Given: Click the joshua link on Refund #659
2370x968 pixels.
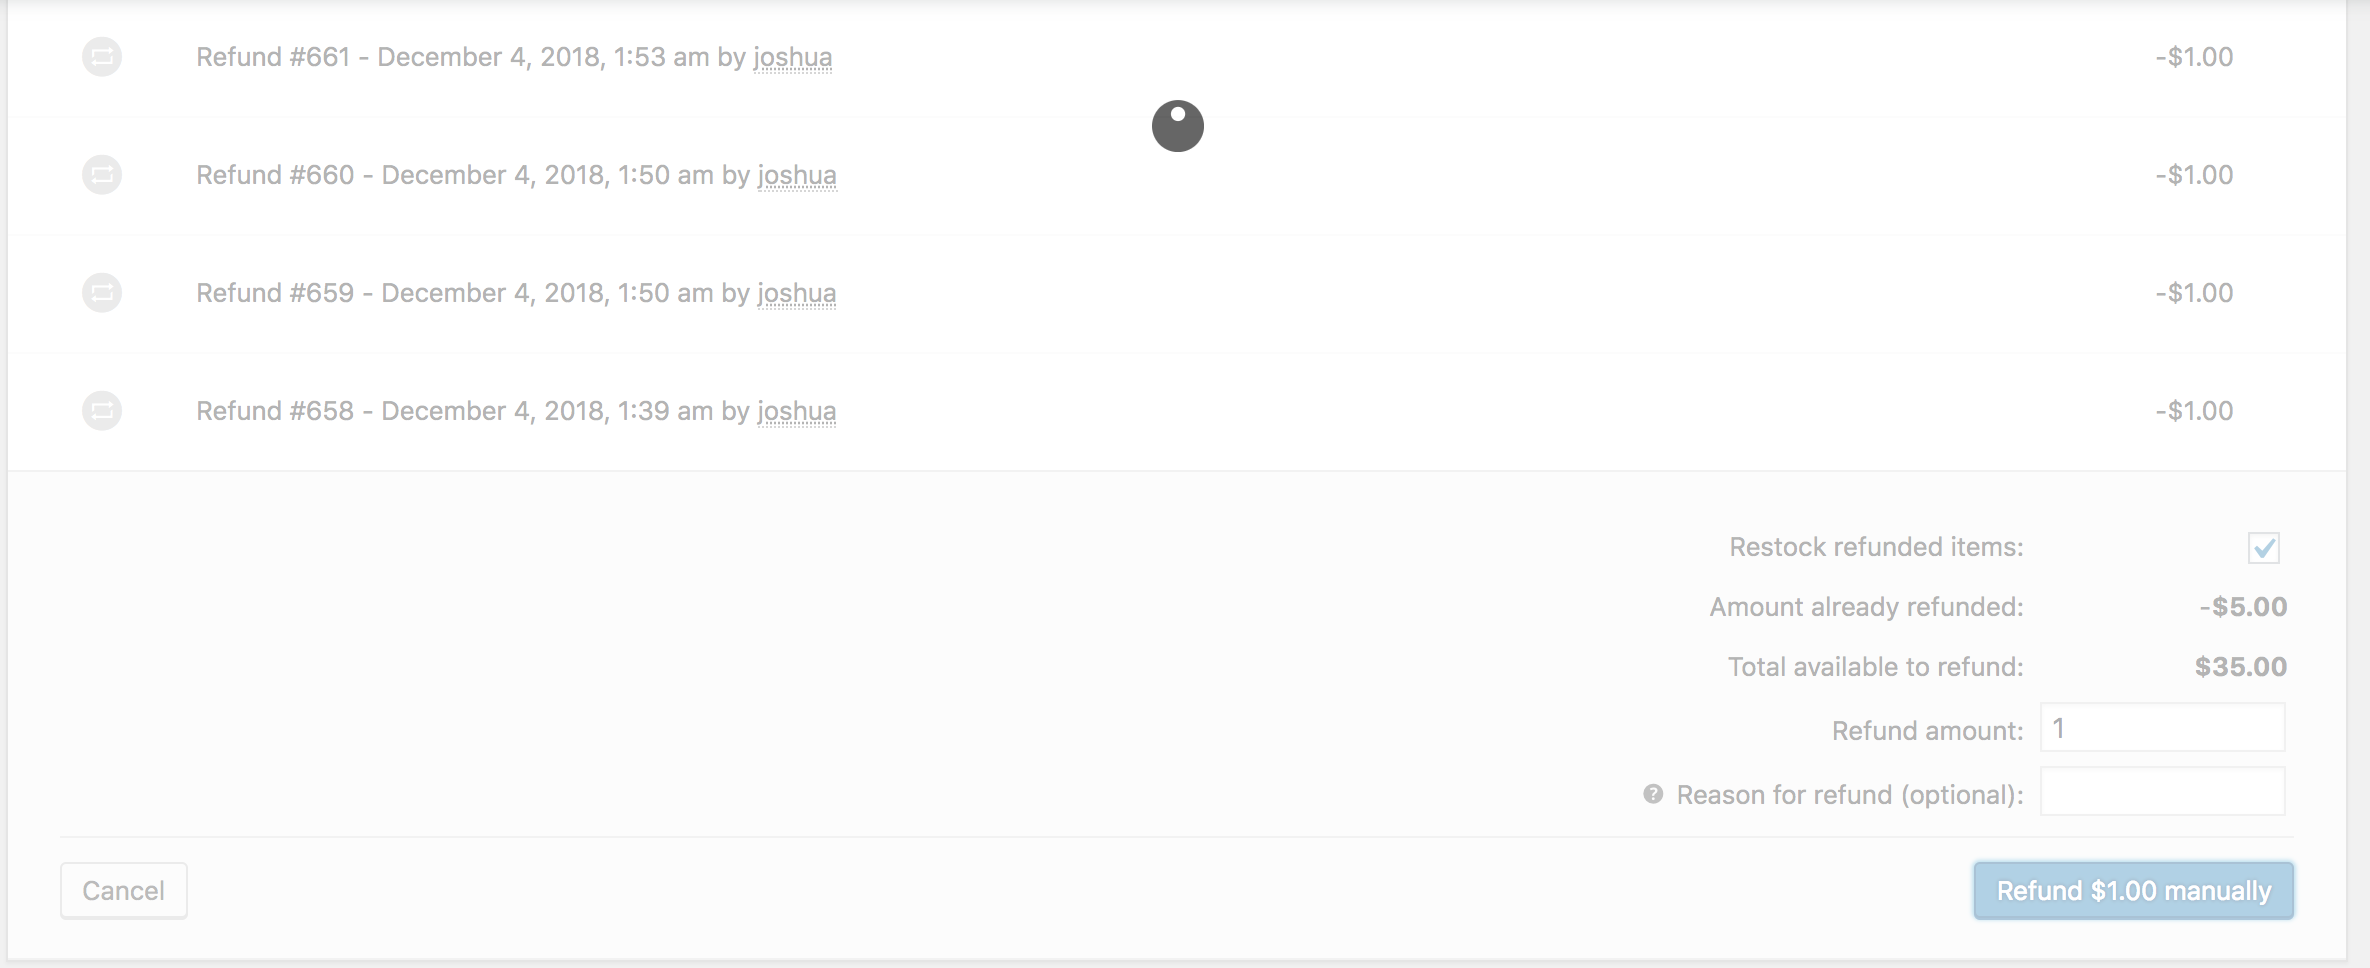Looking at the screenshot, I should 796,292.
